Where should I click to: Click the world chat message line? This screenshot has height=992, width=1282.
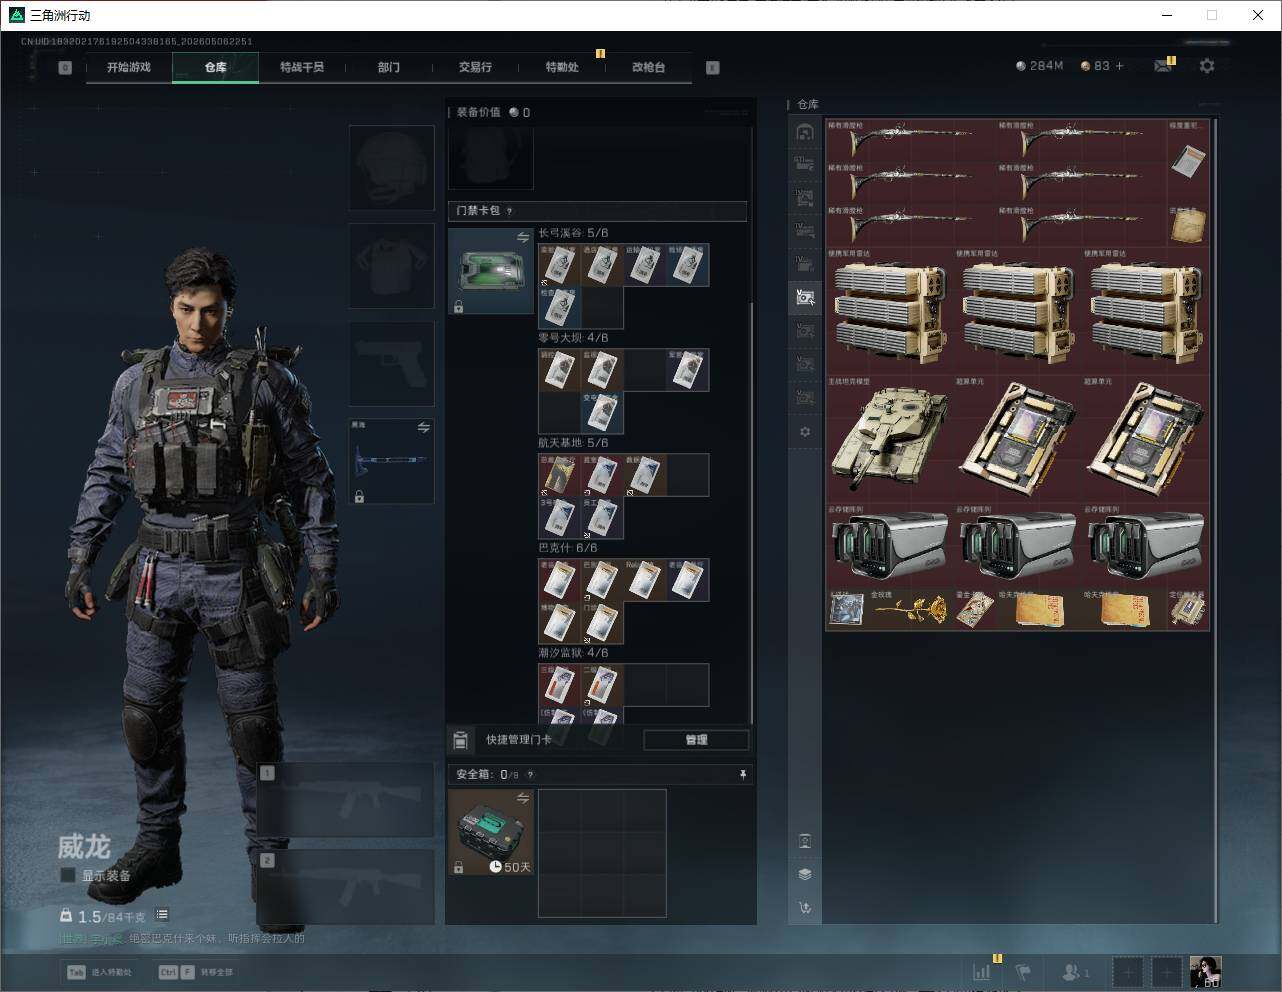click(183, 939)
